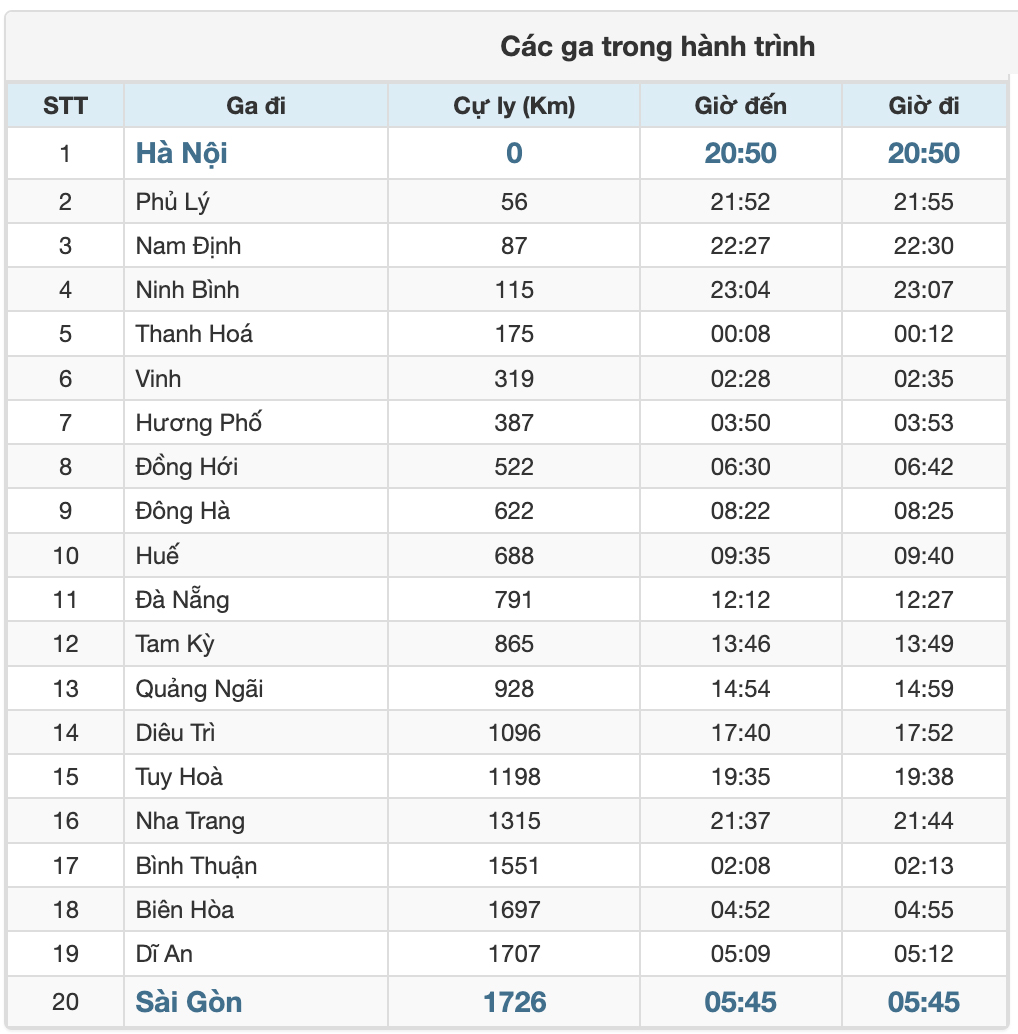Select the Huế station row
Screen dimensions: 1018x1034
[x=507, y=555]
